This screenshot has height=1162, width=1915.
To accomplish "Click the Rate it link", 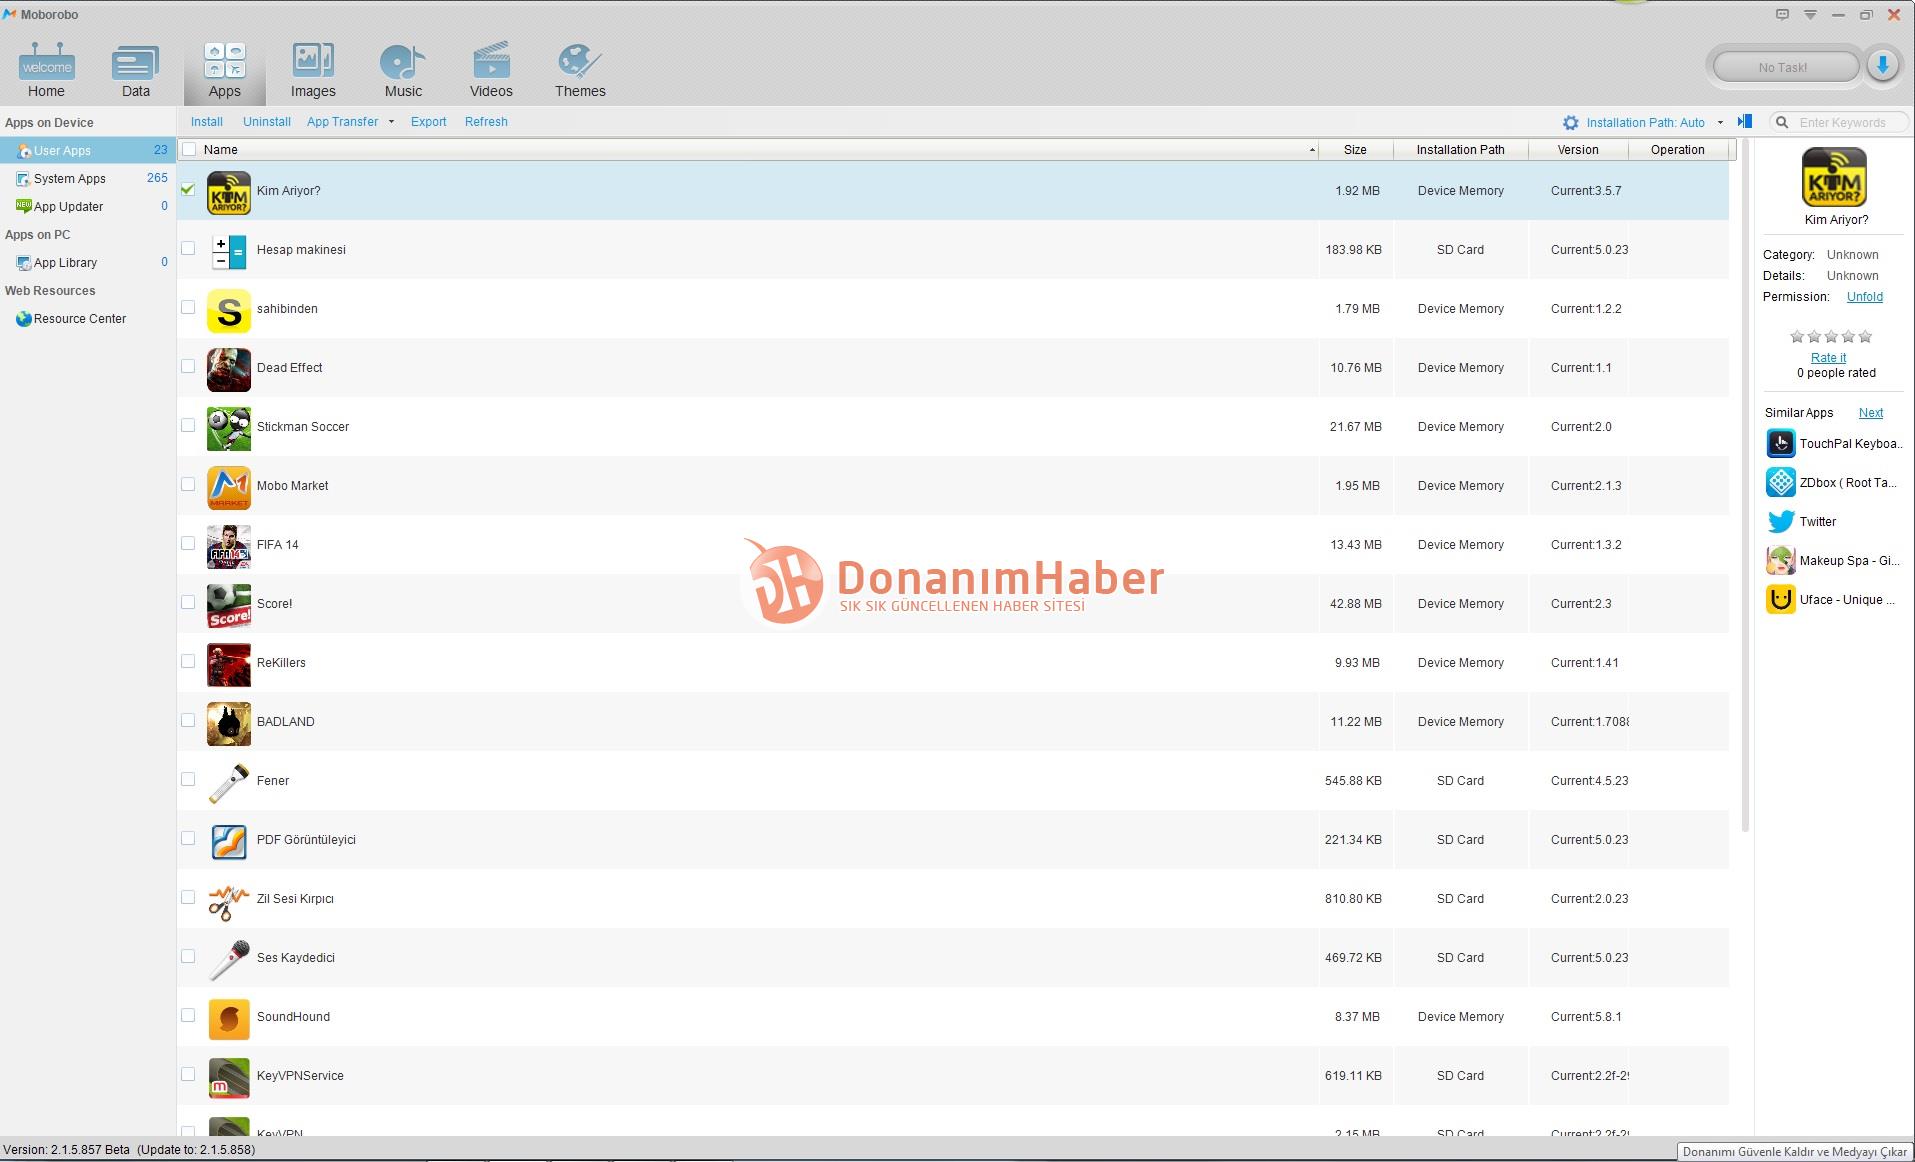I will (1828, 358).
